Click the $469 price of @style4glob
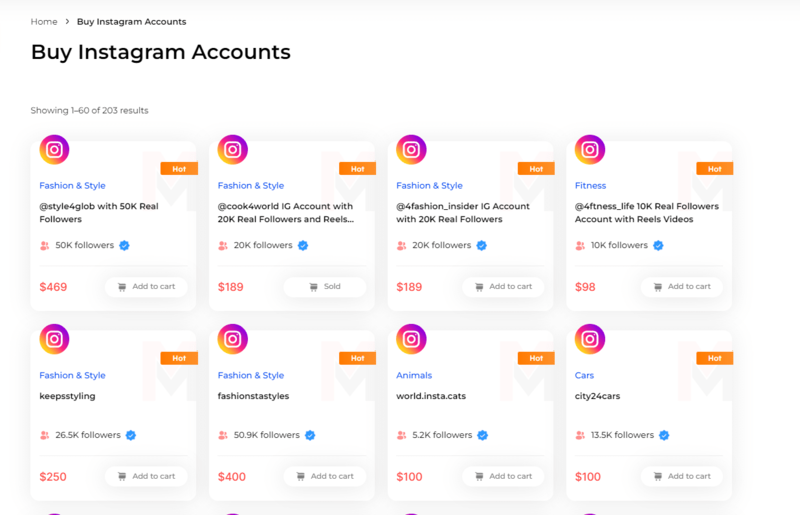This screenshot has width=800, height=515. click(53, 287)
